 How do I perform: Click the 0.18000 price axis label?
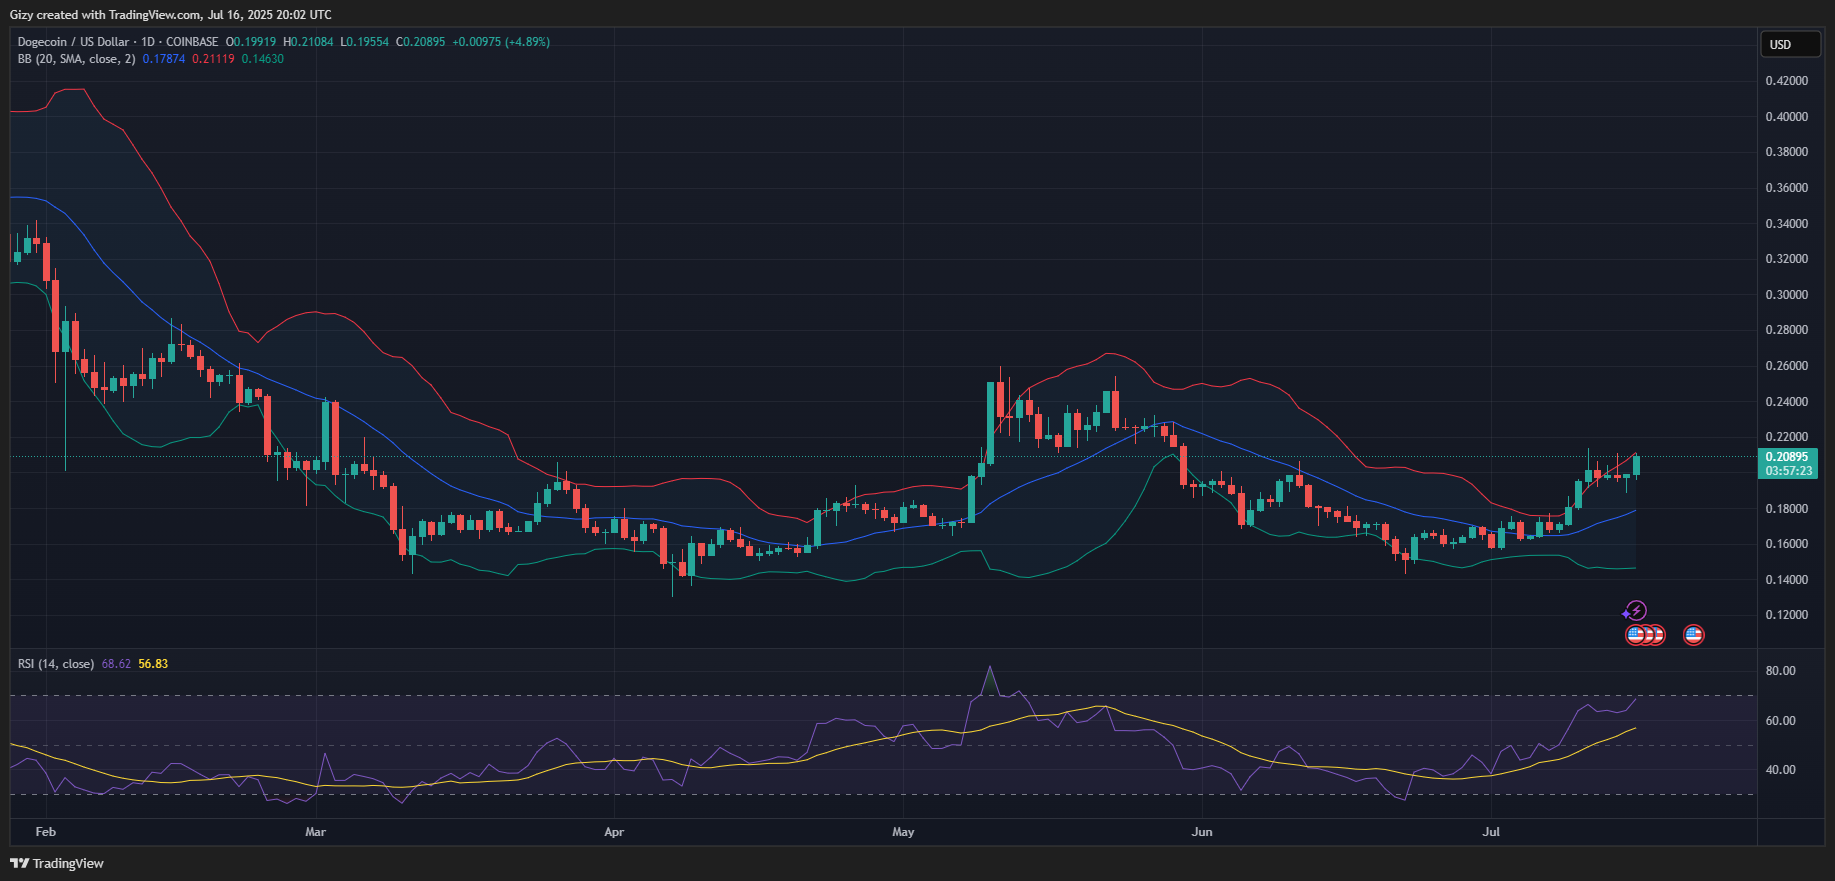coord(1786,509)
